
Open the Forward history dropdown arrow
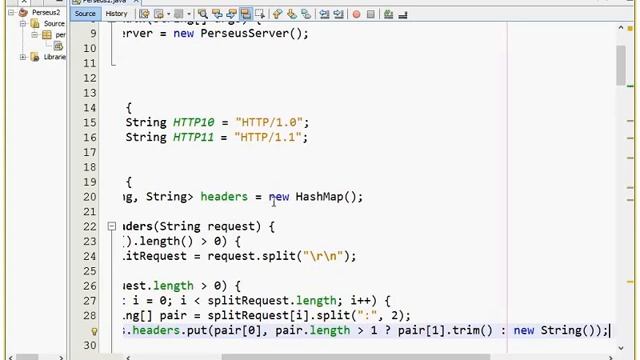189,14
